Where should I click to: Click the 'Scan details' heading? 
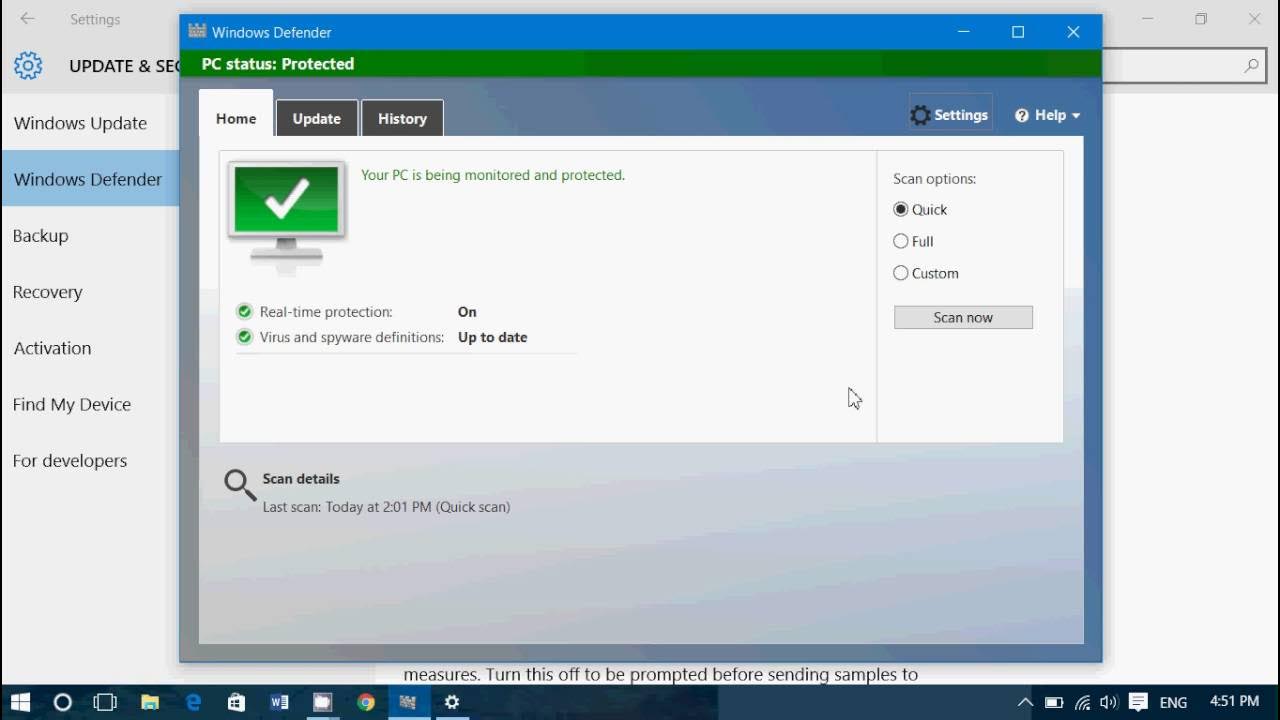click(301, 479)
